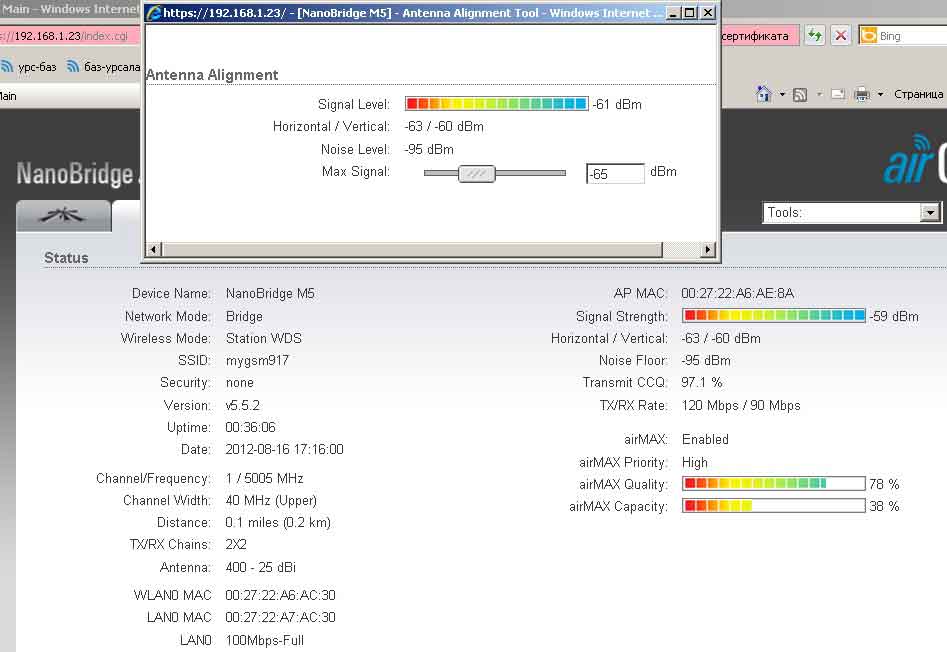The width and height of the screenshot is (947, 652).
Task: Click the Read Mail envelope icon
Action: 838,94
